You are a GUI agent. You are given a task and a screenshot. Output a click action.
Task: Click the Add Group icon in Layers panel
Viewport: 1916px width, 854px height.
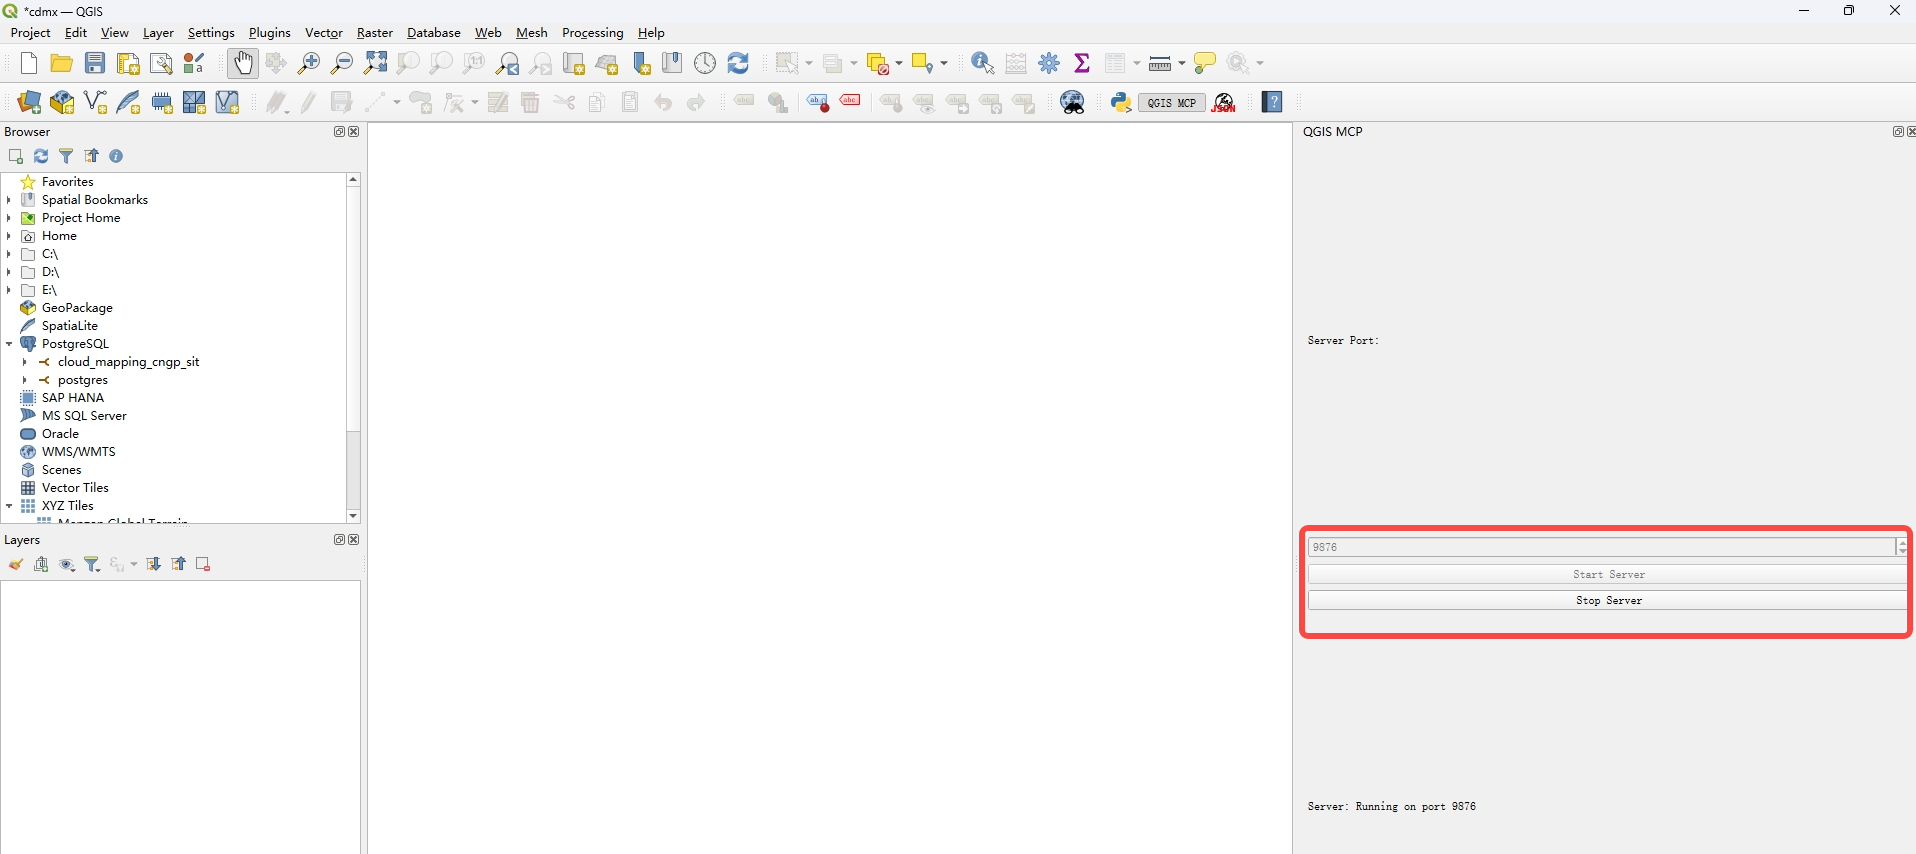pos(41,565)
